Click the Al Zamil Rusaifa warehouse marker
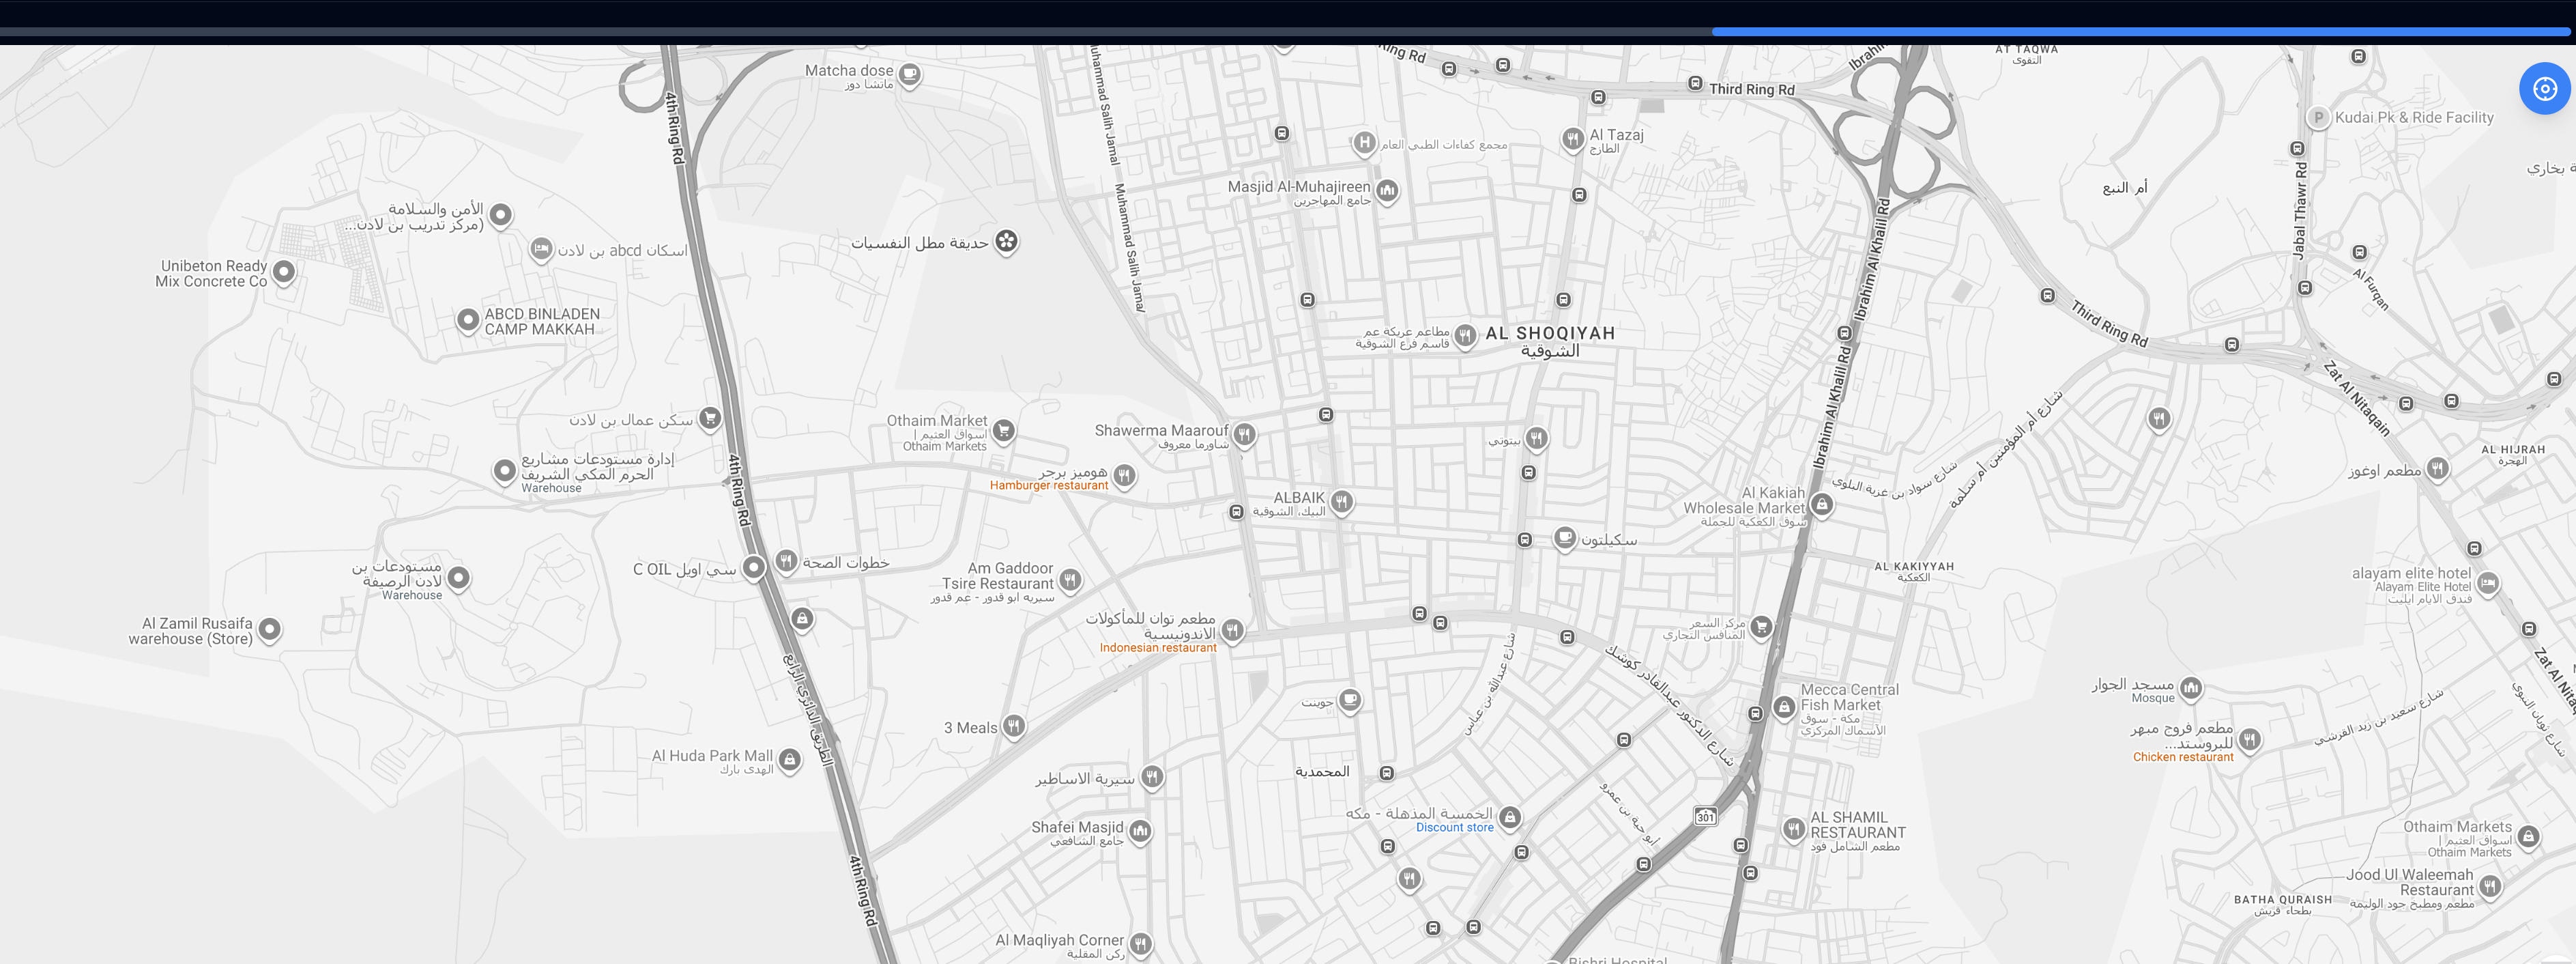This screenshot has height=964, width=2576. [270, 629]
